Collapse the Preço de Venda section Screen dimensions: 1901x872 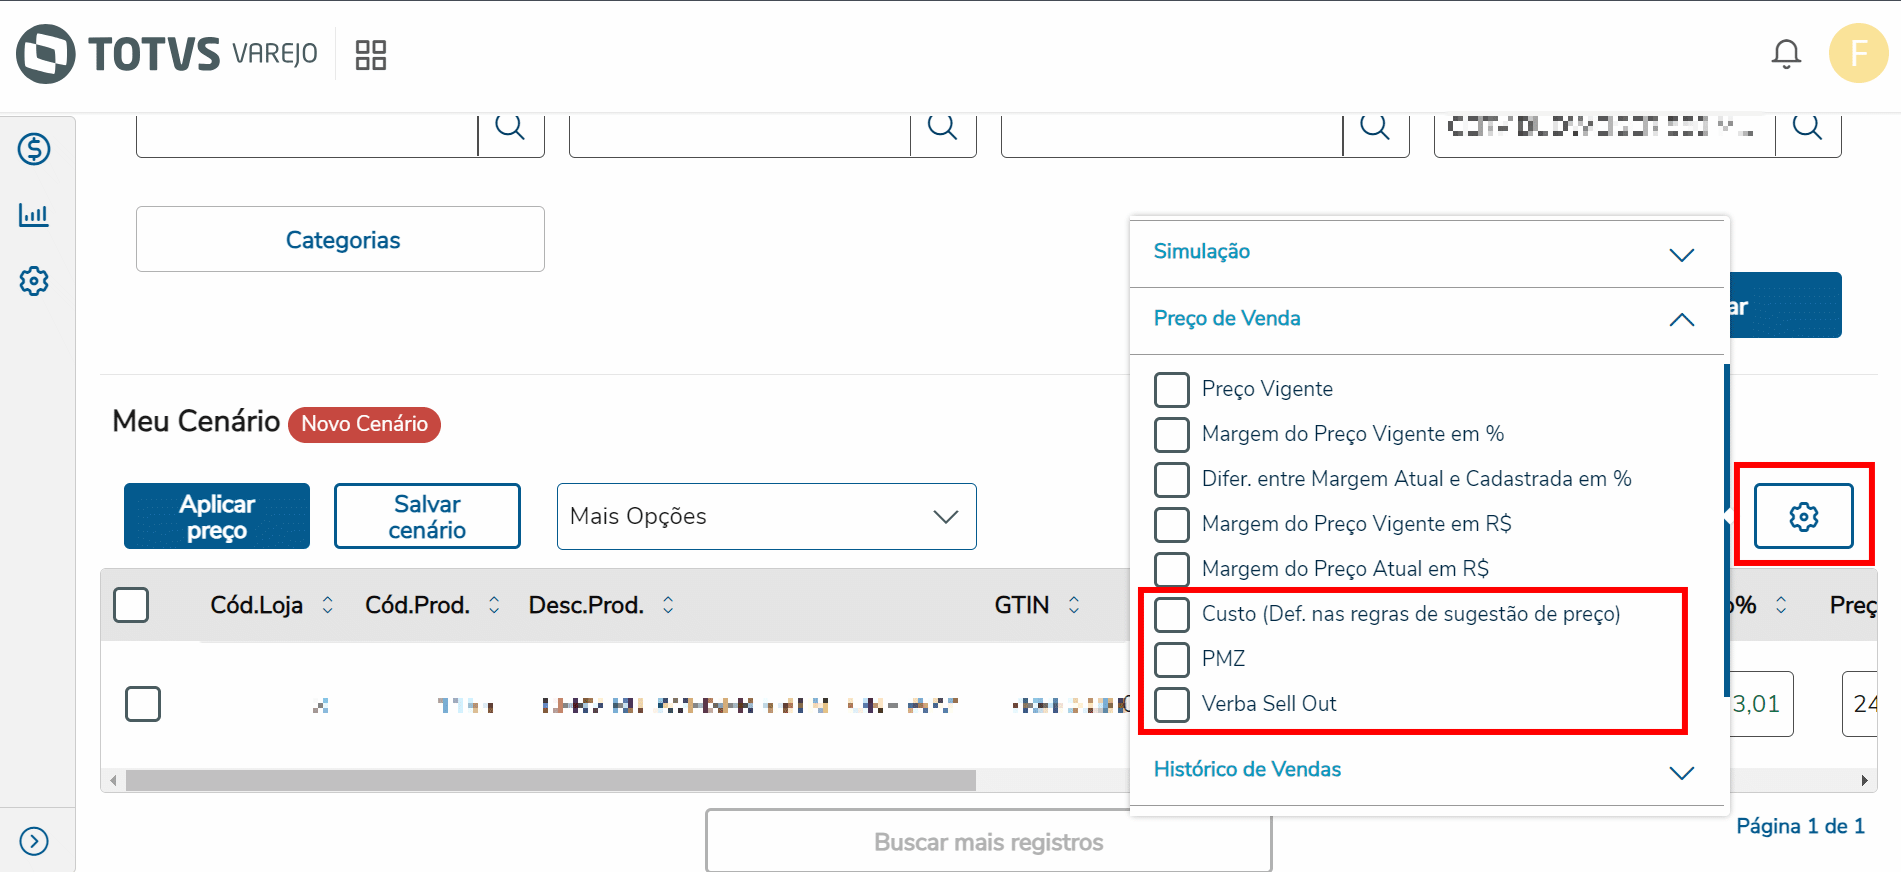pos(1681,320)
